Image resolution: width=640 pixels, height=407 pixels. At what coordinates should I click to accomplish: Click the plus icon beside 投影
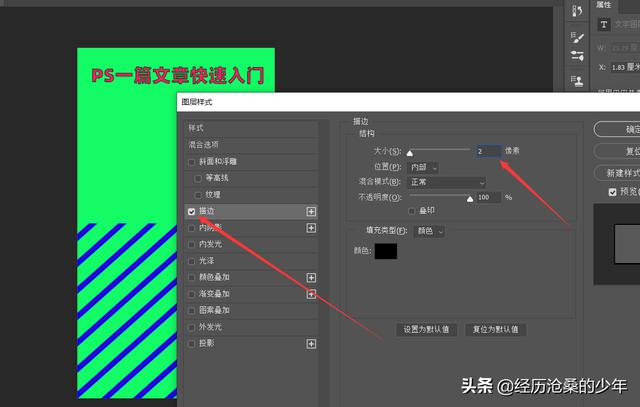pos(311,344)
